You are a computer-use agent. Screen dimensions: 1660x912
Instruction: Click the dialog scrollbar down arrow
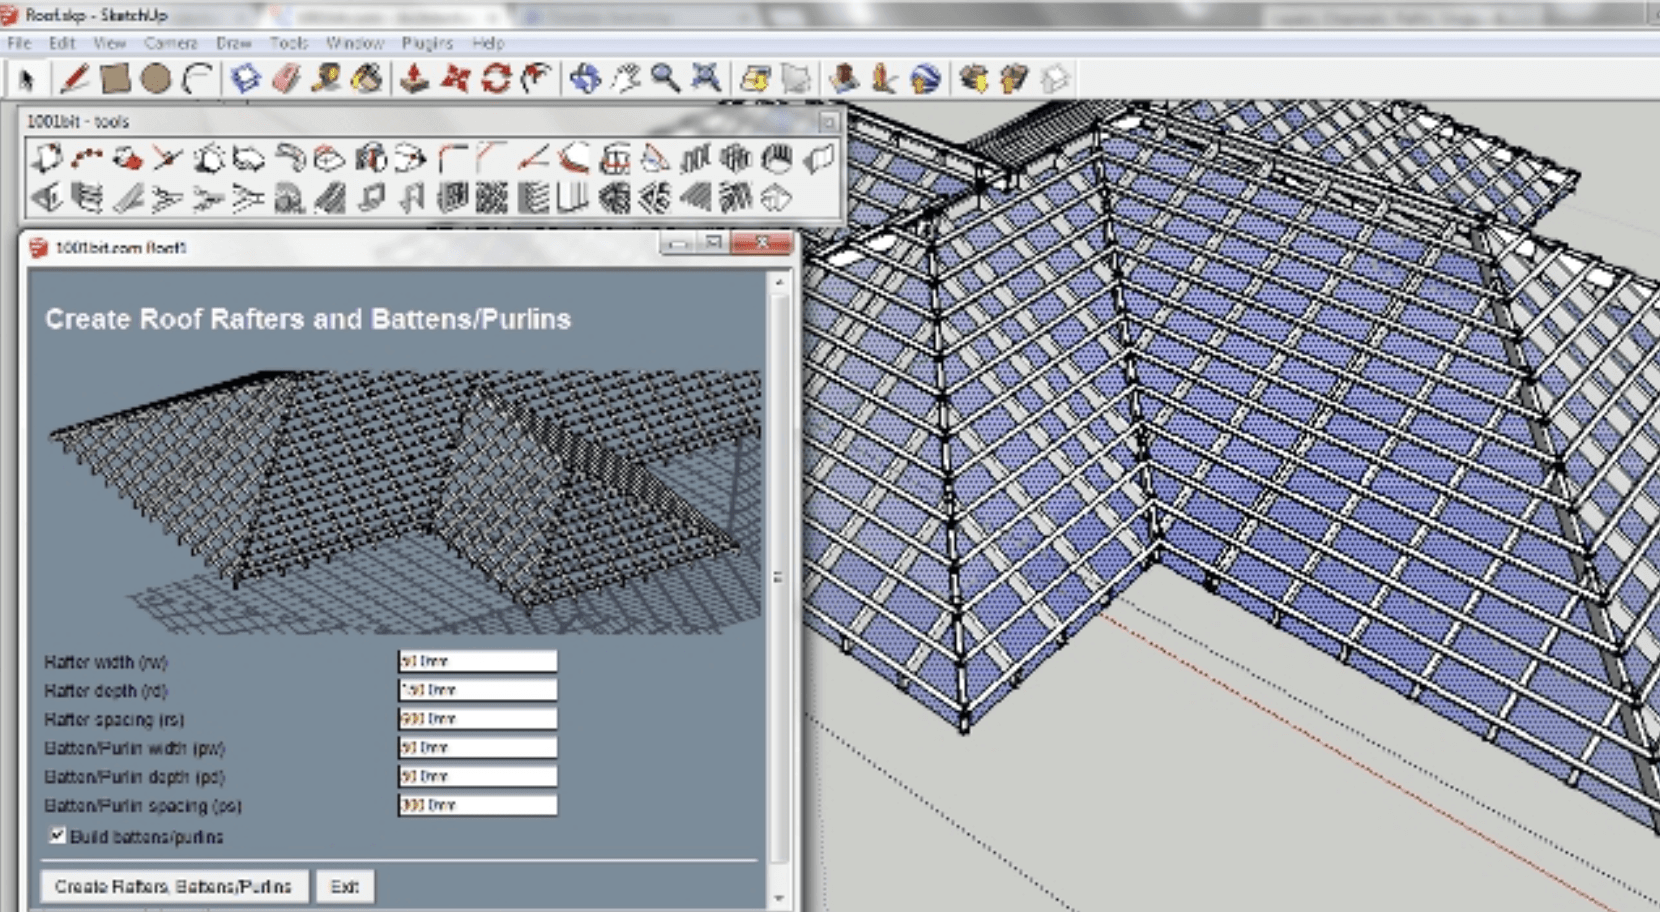coord(779,898)
